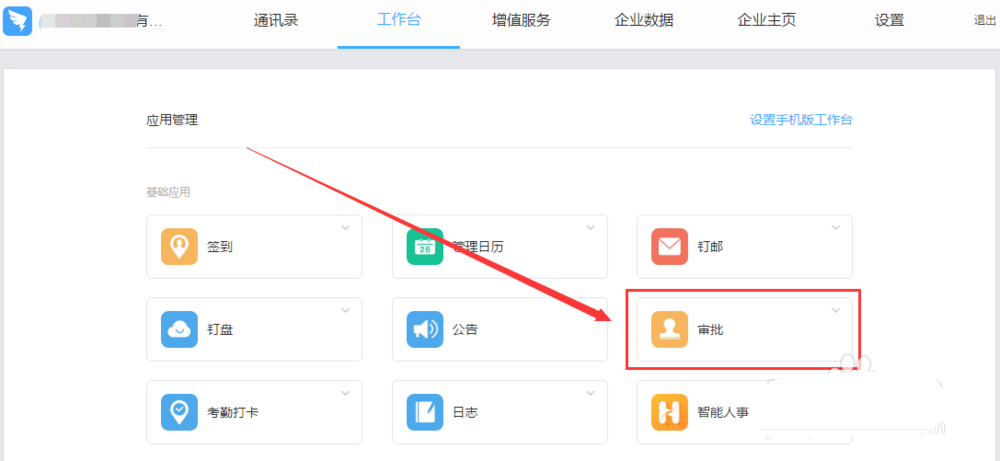Screen dimensions: 1000x461
Task: Open the 签到 check-in app icon
Action: 179,246
